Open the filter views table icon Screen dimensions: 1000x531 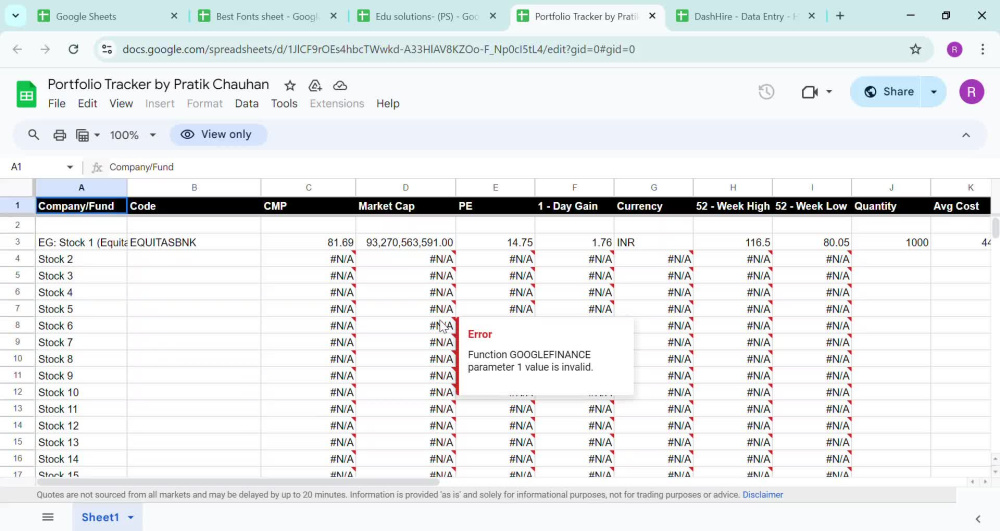pyautogui.click(x=82, y=135)
